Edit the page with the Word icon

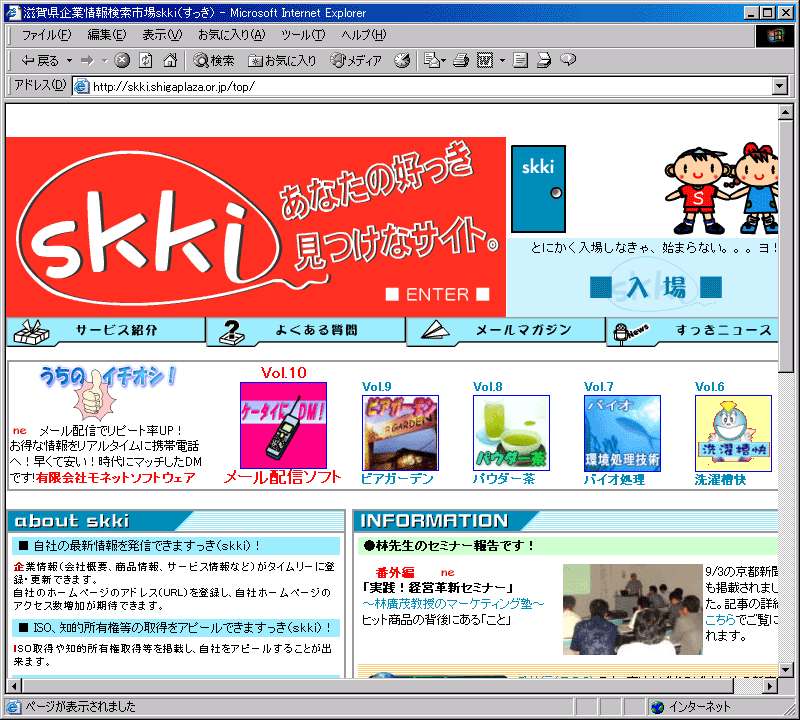[x=485, y=61]
